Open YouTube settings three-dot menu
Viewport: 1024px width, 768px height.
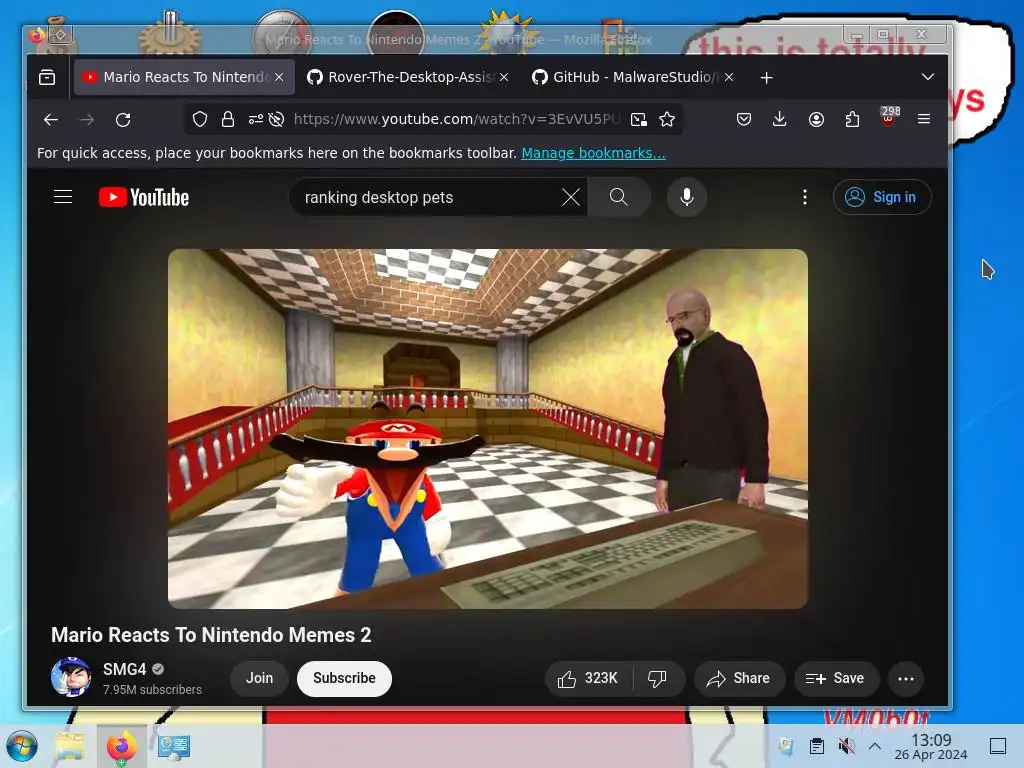point(805,197)
